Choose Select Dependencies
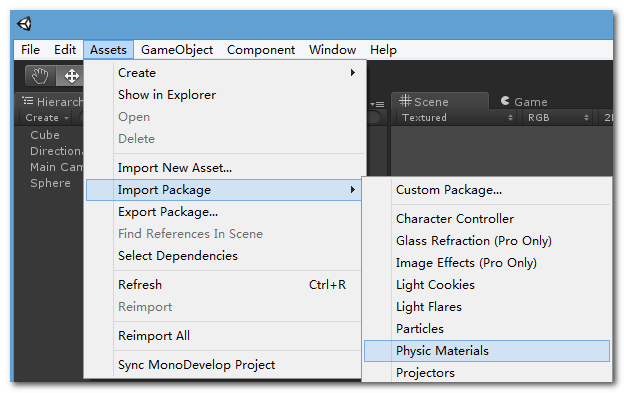Image resolution: width=624 pixels, height=393 pixels. (x=224, y=255)
